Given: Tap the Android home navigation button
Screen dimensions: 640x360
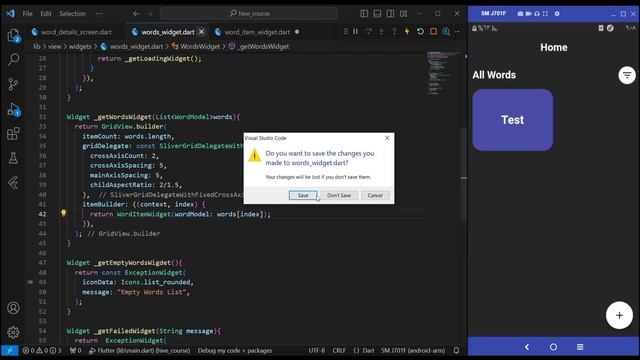Looking at the screenshot, I should [x=553, y=347].
